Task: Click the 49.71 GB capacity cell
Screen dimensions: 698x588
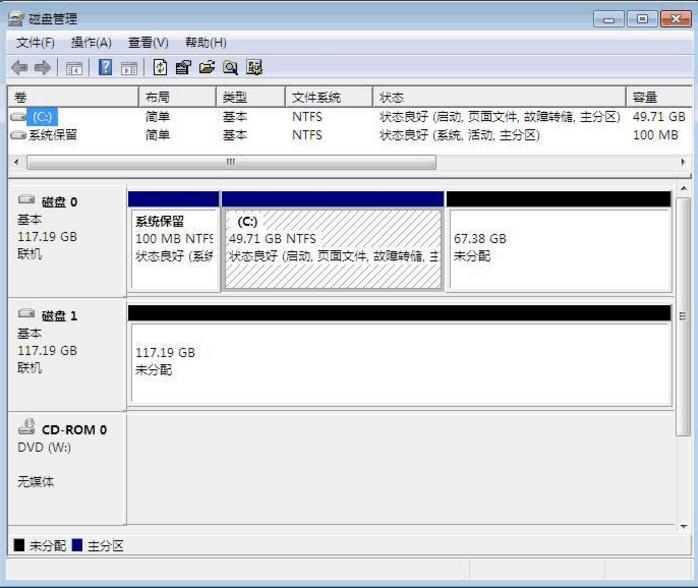Action: [659, 117]
